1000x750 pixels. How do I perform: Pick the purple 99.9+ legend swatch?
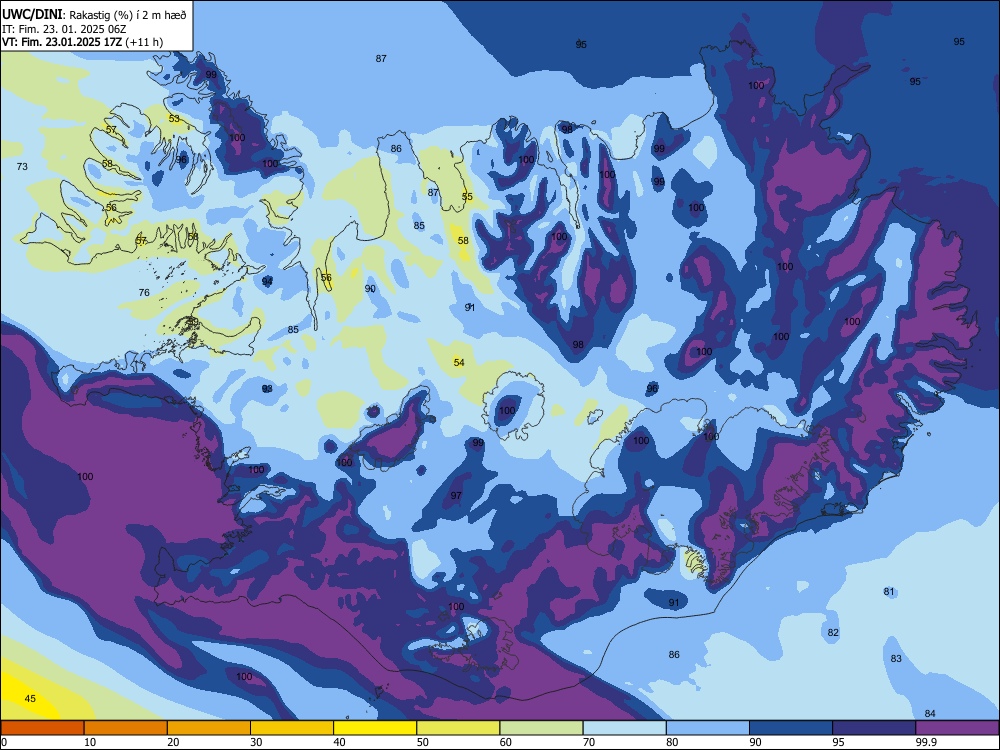(x=957, y=728)
